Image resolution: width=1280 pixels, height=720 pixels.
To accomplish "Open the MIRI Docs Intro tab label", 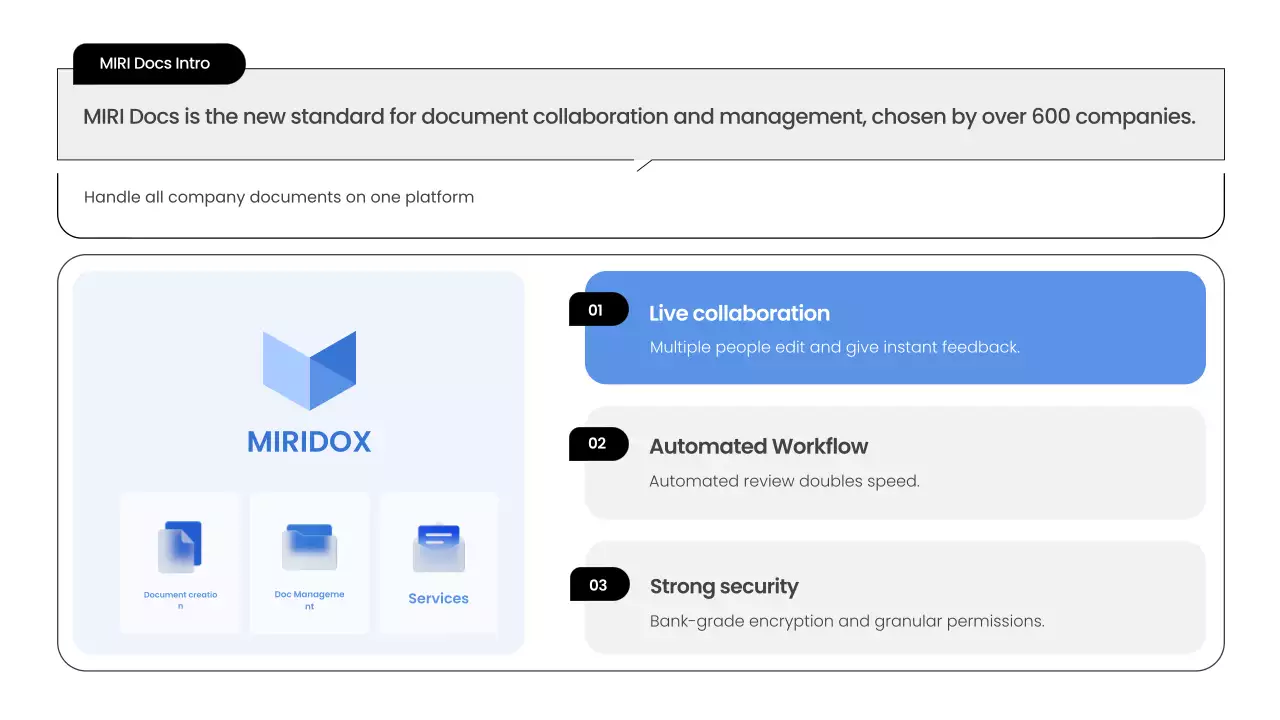I will (156, 63).
